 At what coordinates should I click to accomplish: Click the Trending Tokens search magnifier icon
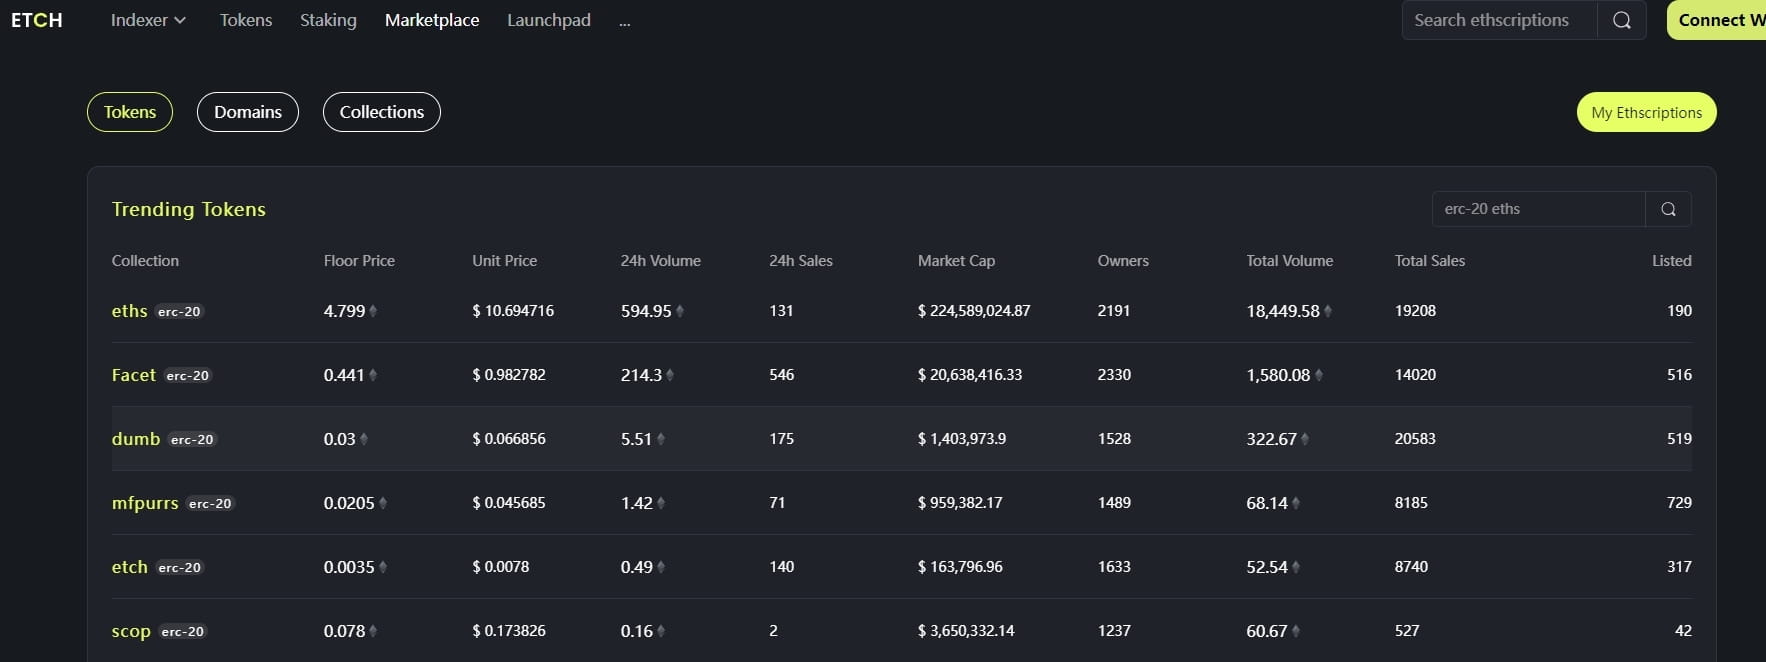(1668, 209)
